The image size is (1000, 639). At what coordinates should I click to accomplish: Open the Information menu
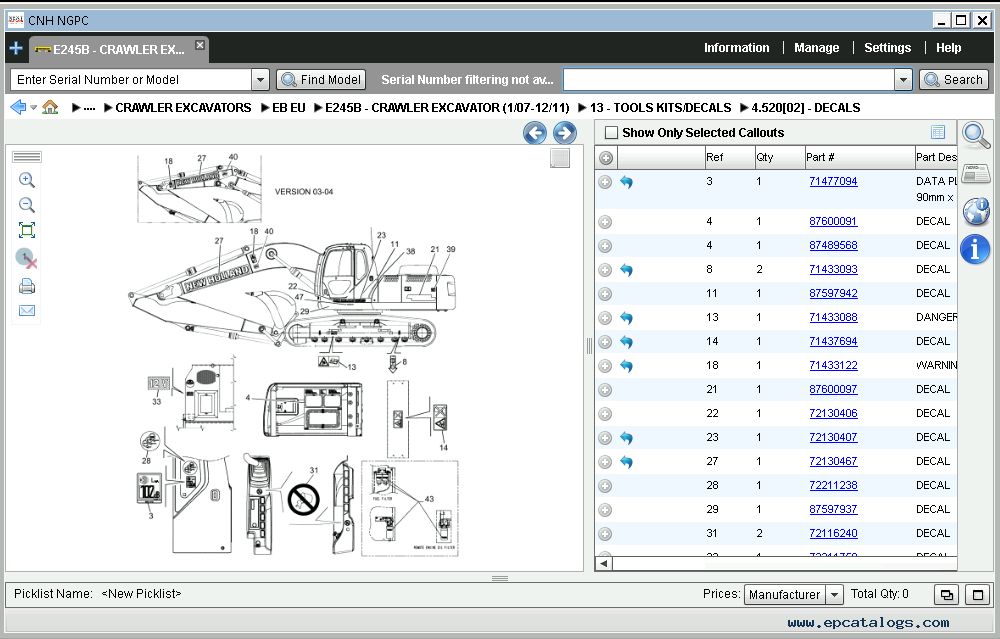[x=737, y=48]
